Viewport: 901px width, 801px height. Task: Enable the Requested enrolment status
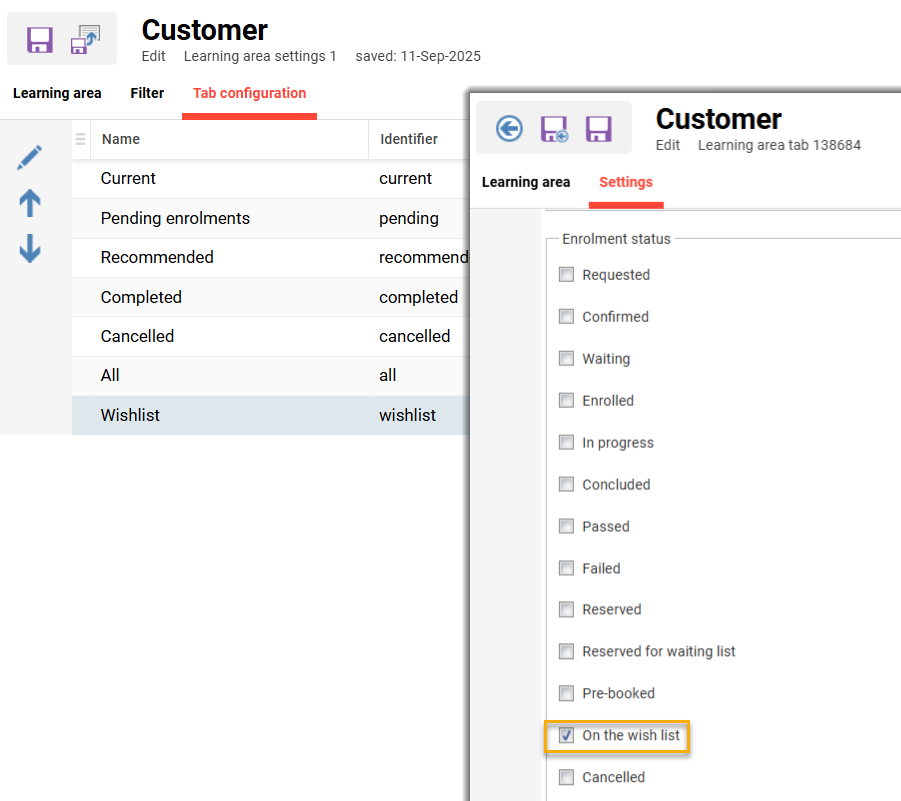[x=567, y=273]
